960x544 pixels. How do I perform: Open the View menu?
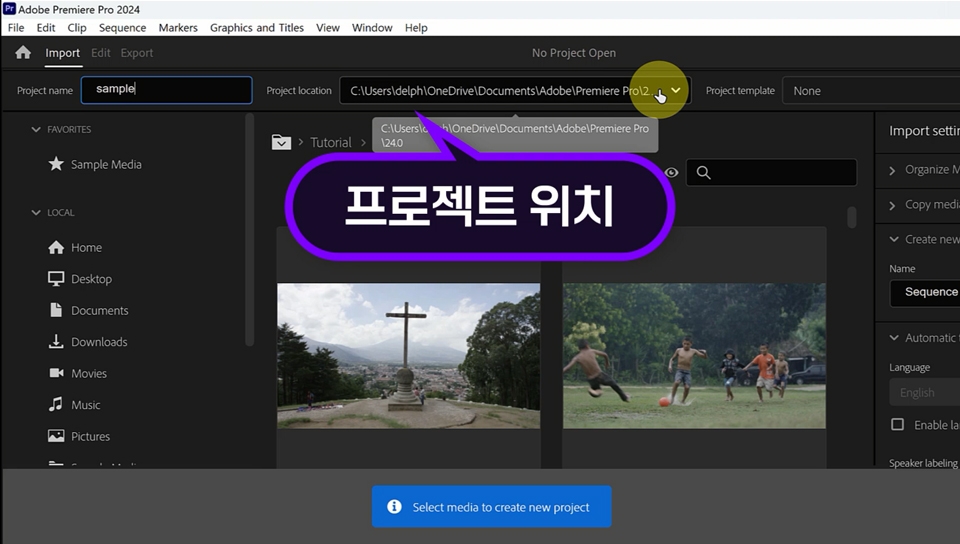click(328, 28)
